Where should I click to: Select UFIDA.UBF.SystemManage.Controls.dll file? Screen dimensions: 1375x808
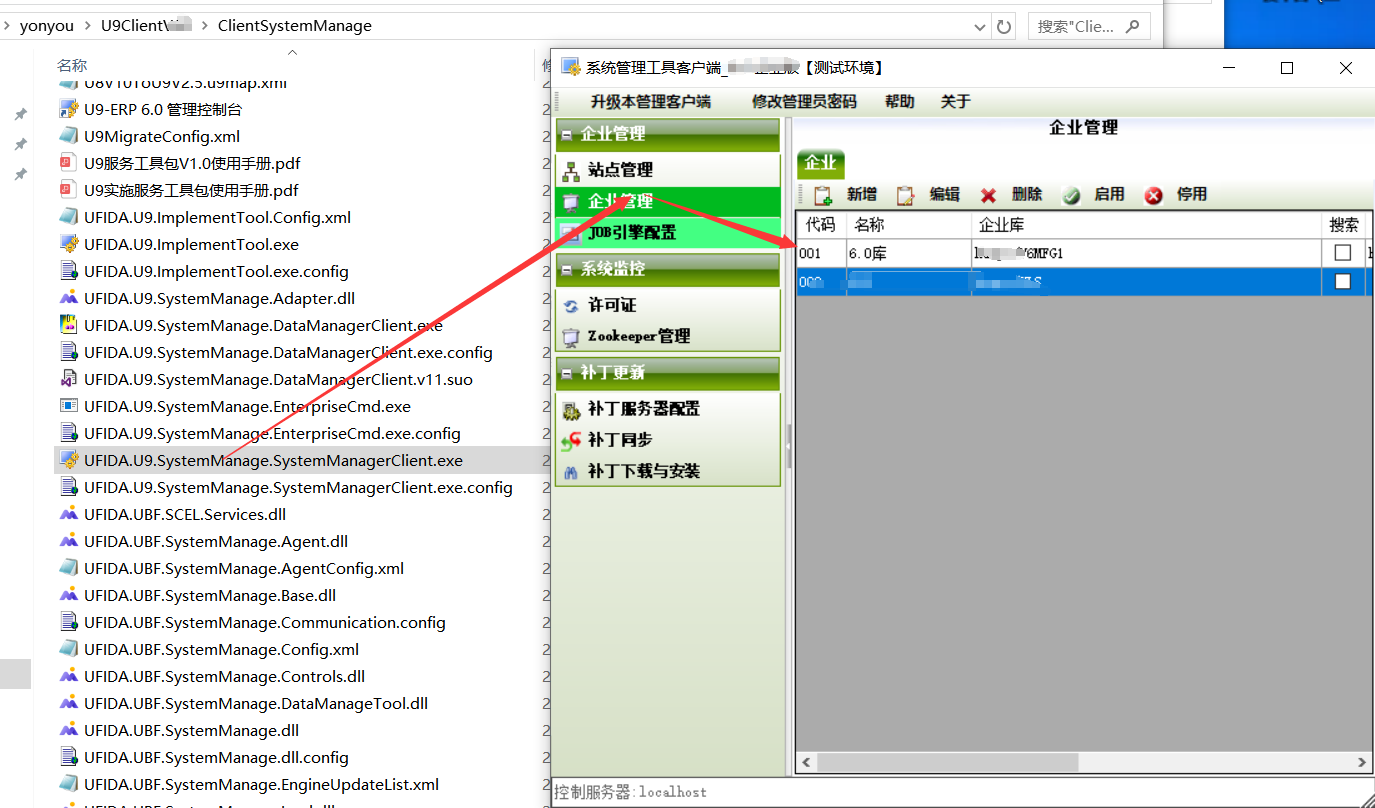tap(224, 676)
